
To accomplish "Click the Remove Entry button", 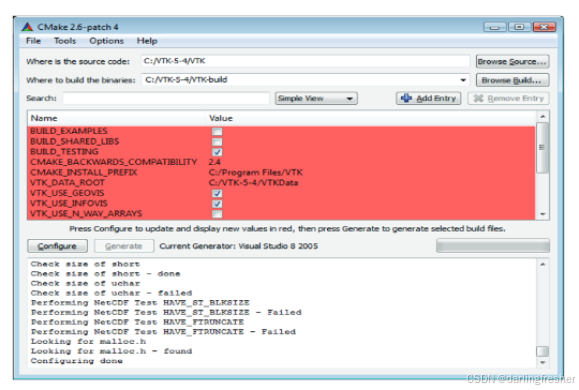I will click(508, 98).
